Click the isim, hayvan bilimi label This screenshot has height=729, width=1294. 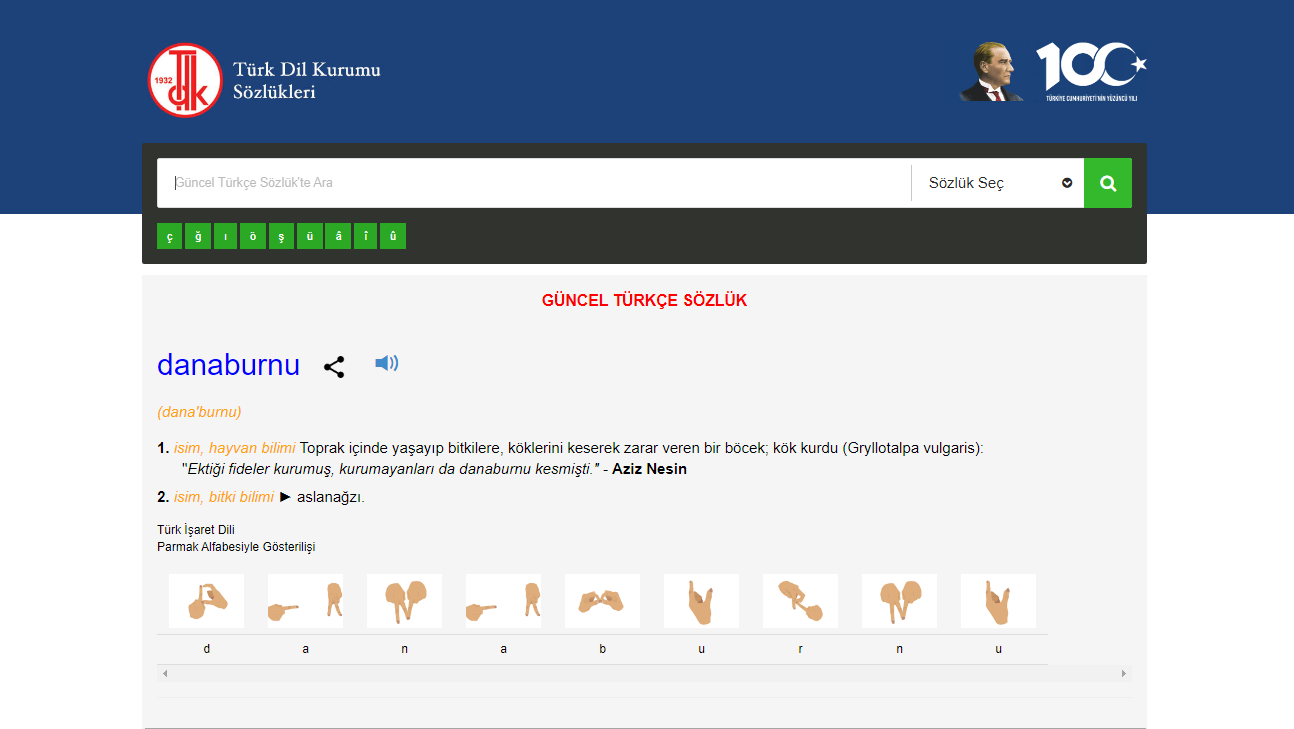[235, 448]
